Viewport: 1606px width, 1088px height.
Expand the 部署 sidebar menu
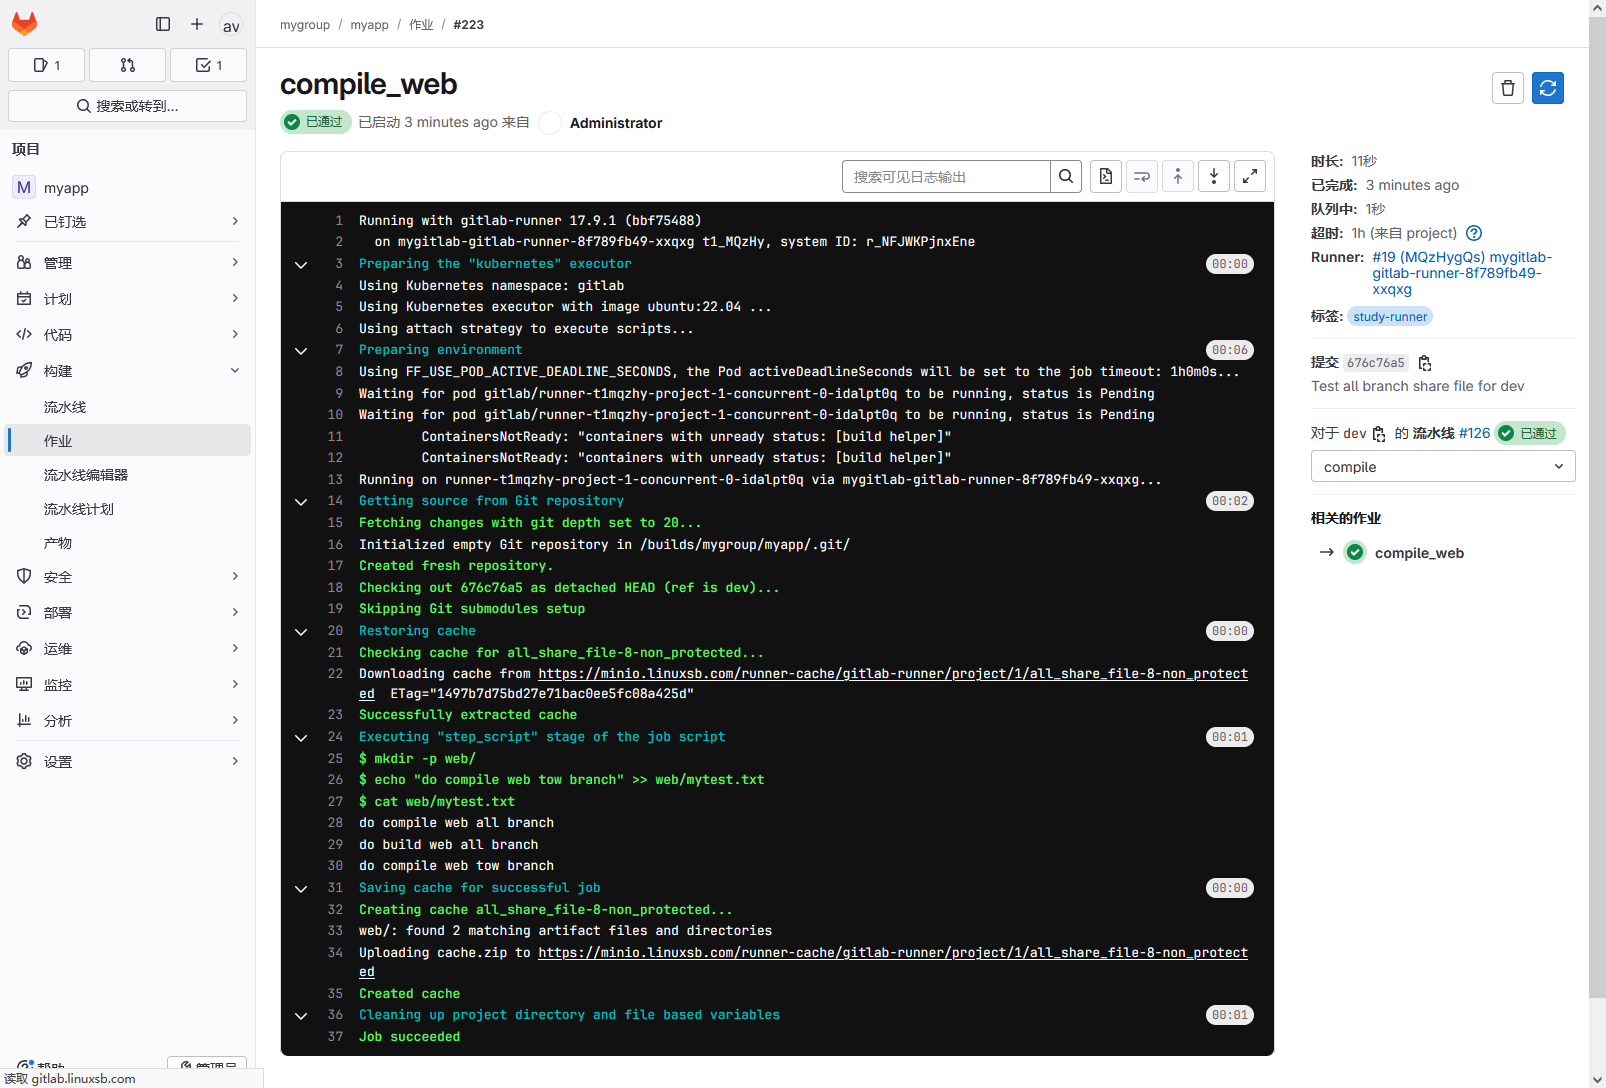click(127, 613)
